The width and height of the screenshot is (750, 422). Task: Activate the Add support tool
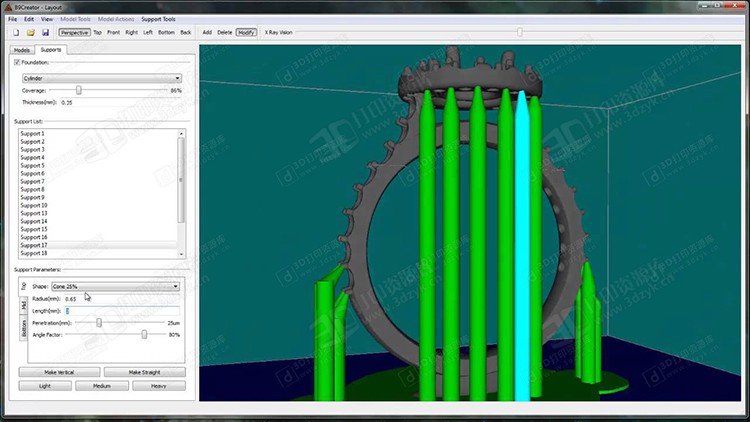point(207,32)
